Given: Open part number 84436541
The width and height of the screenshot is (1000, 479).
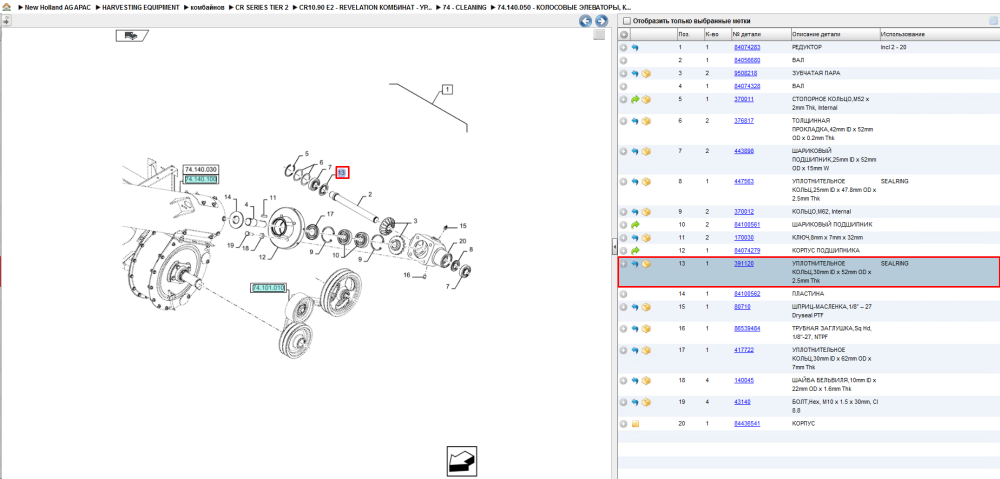Looking at the screenshot, I should 746,424.
